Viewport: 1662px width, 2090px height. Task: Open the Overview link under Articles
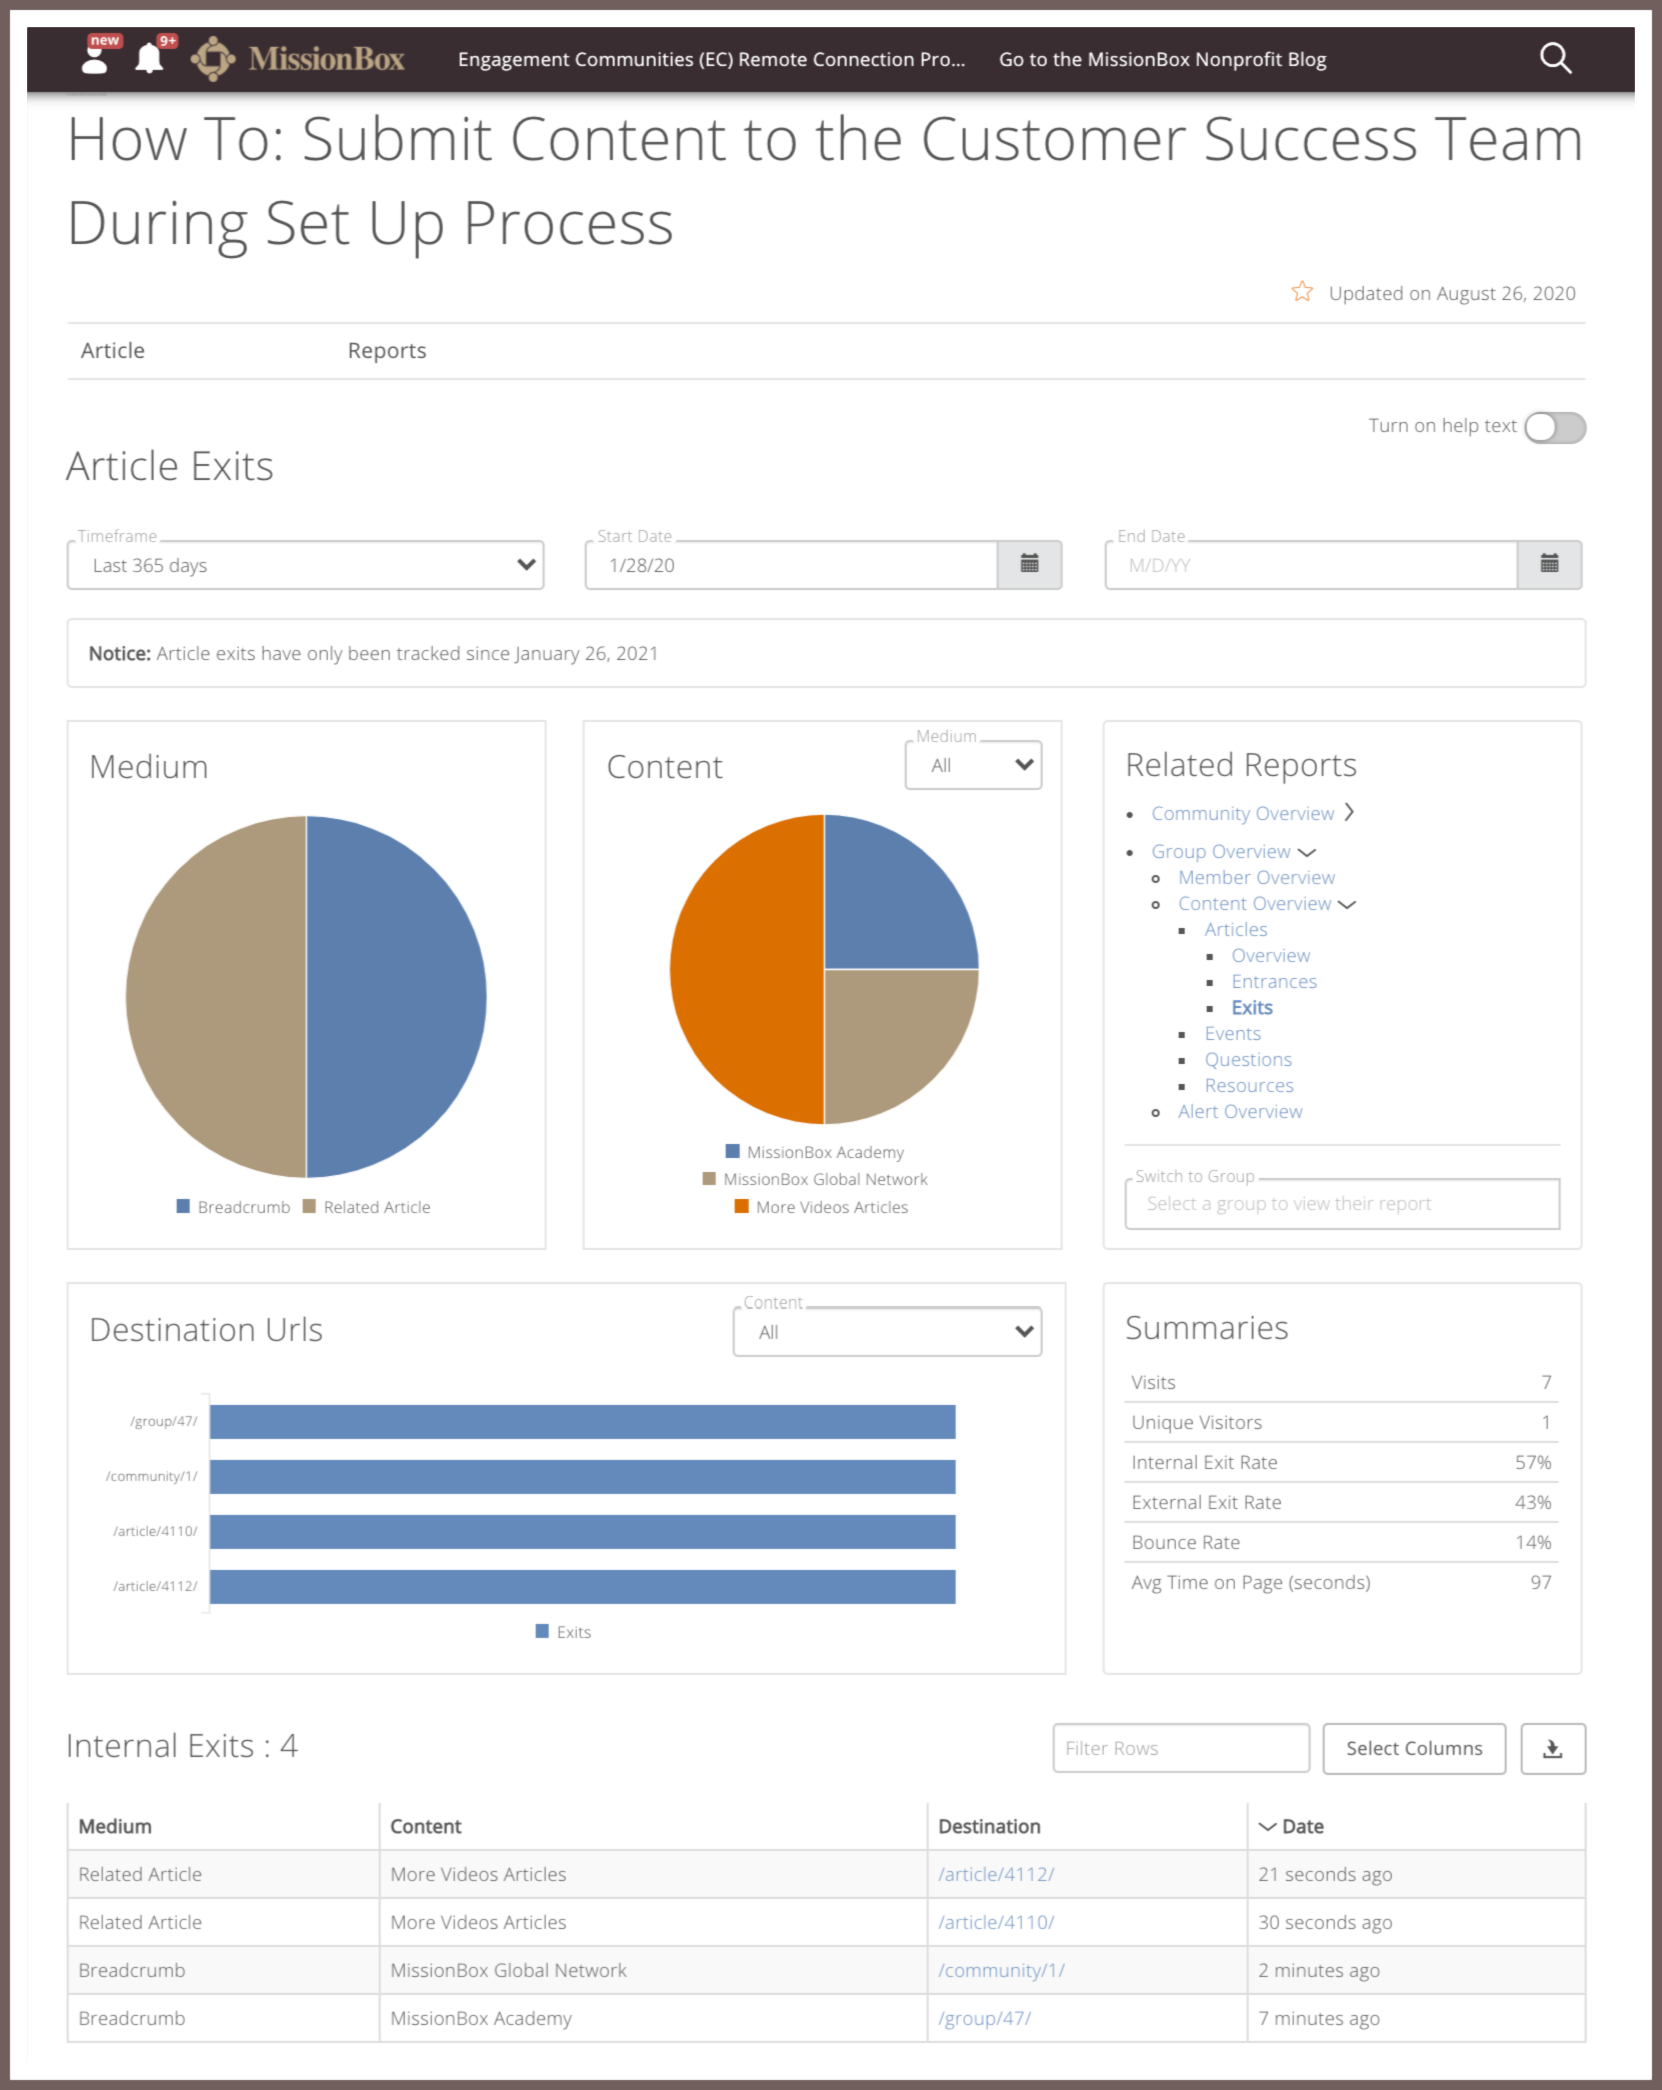1270,955
